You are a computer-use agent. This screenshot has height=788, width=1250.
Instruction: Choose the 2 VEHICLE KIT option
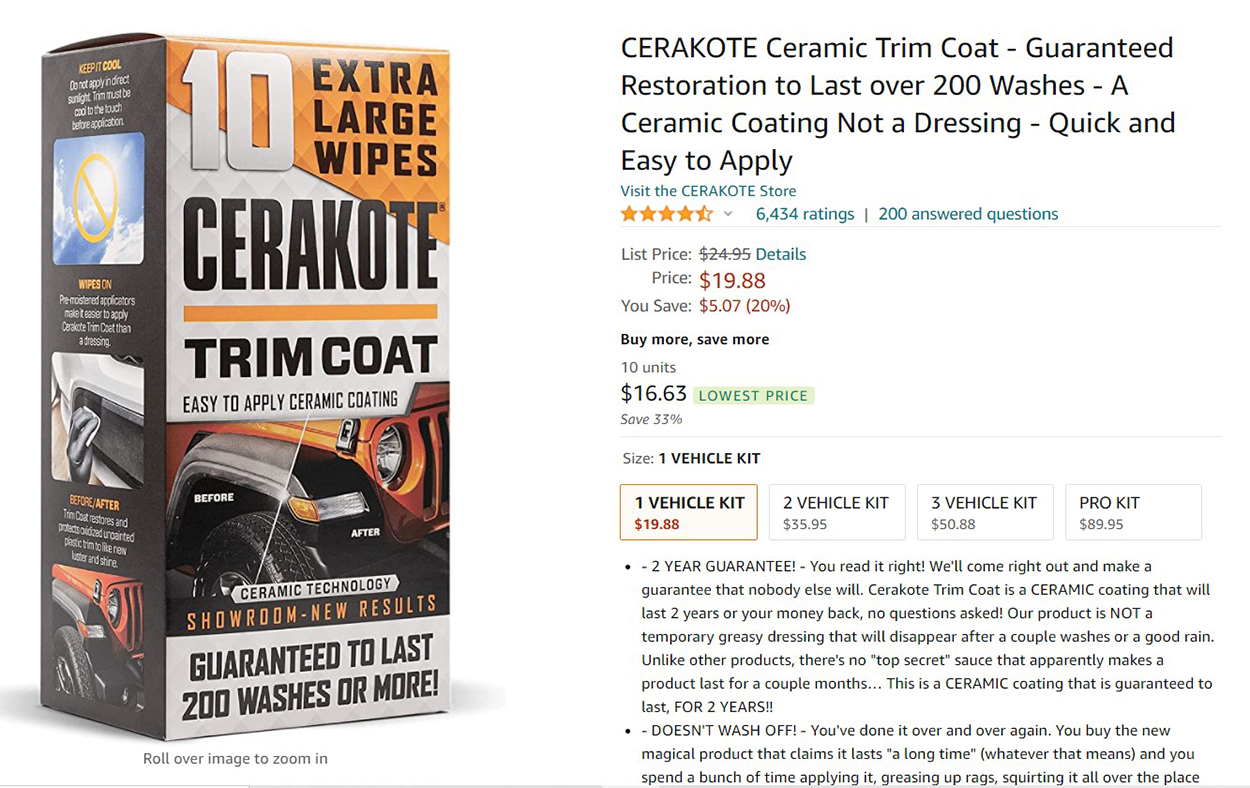[x=836, y=512]
